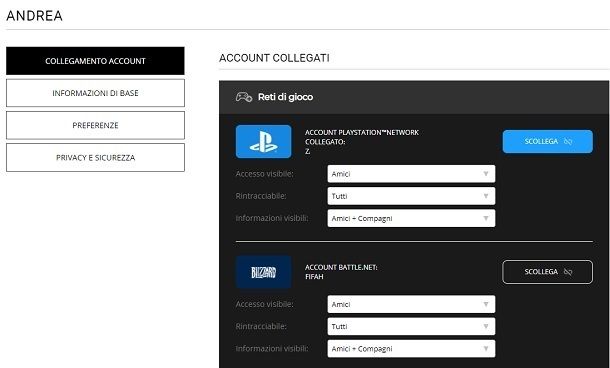
Task: Open the Collegamento Account section
Action: coord(95,61)
